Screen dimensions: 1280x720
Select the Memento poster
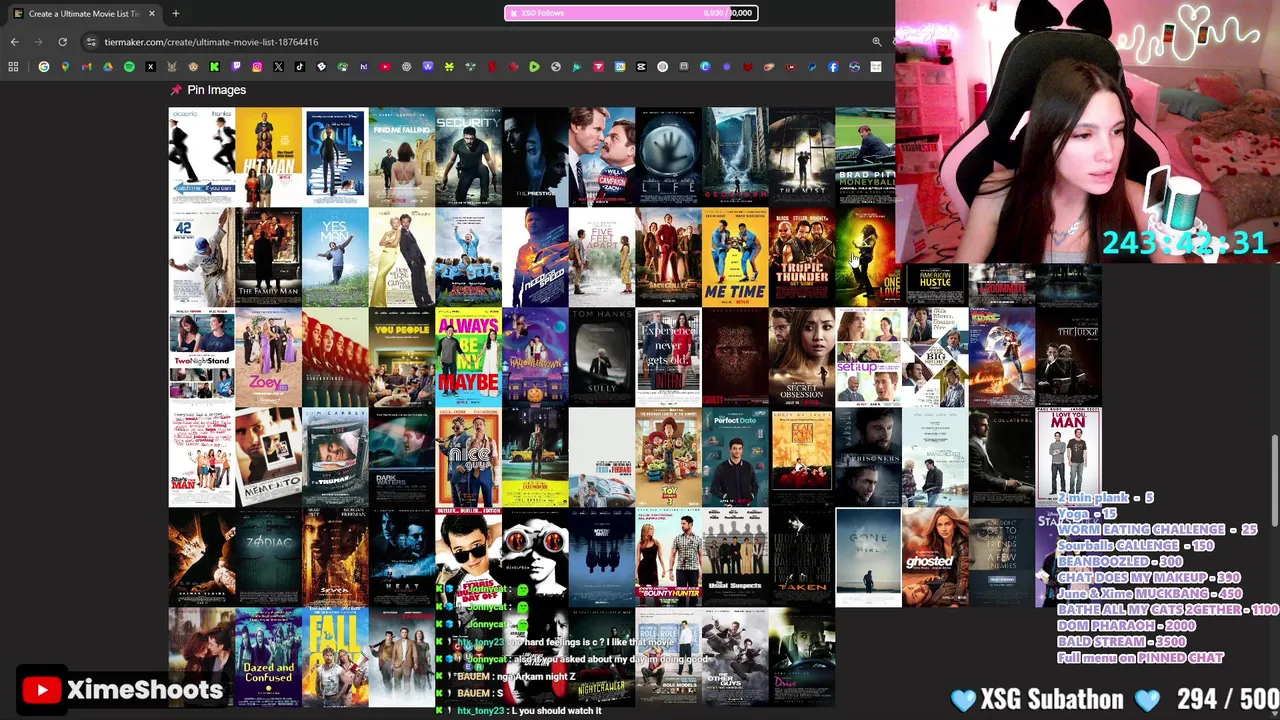coord(268,457)
